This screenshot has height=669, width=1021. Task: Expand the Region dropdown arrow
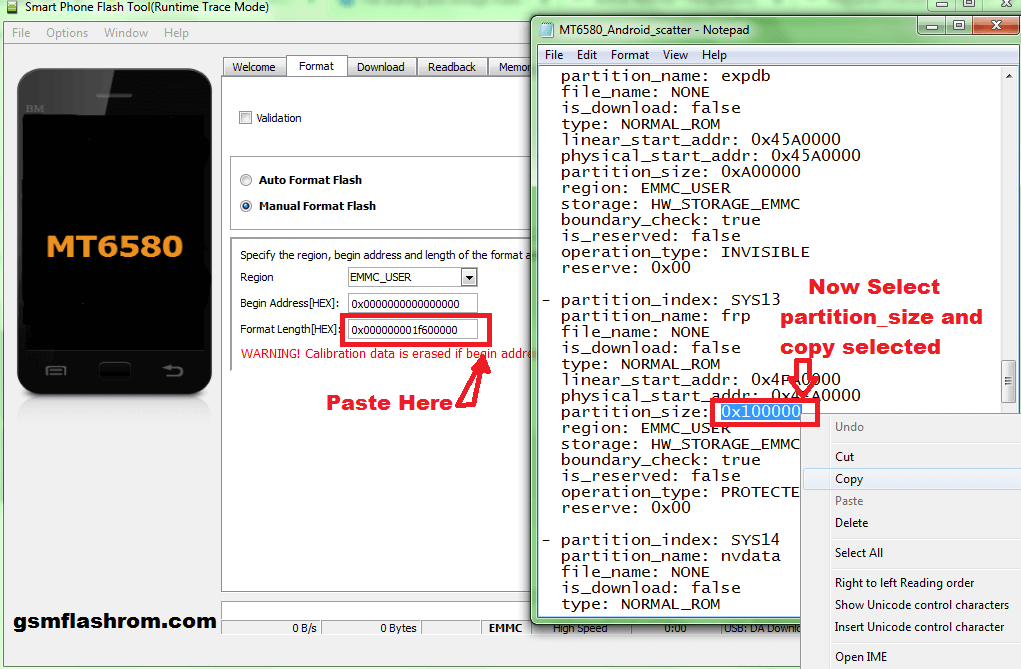(469, 278)
